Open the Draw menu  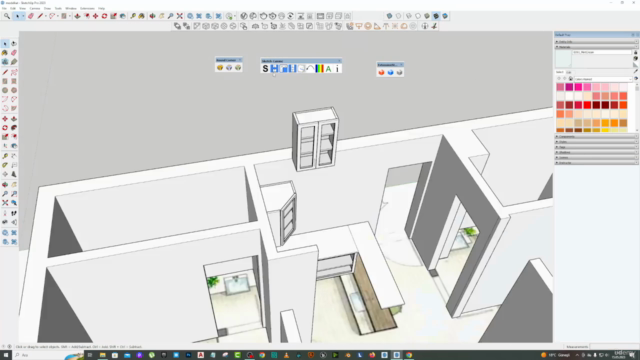click(x=47, y=8)
